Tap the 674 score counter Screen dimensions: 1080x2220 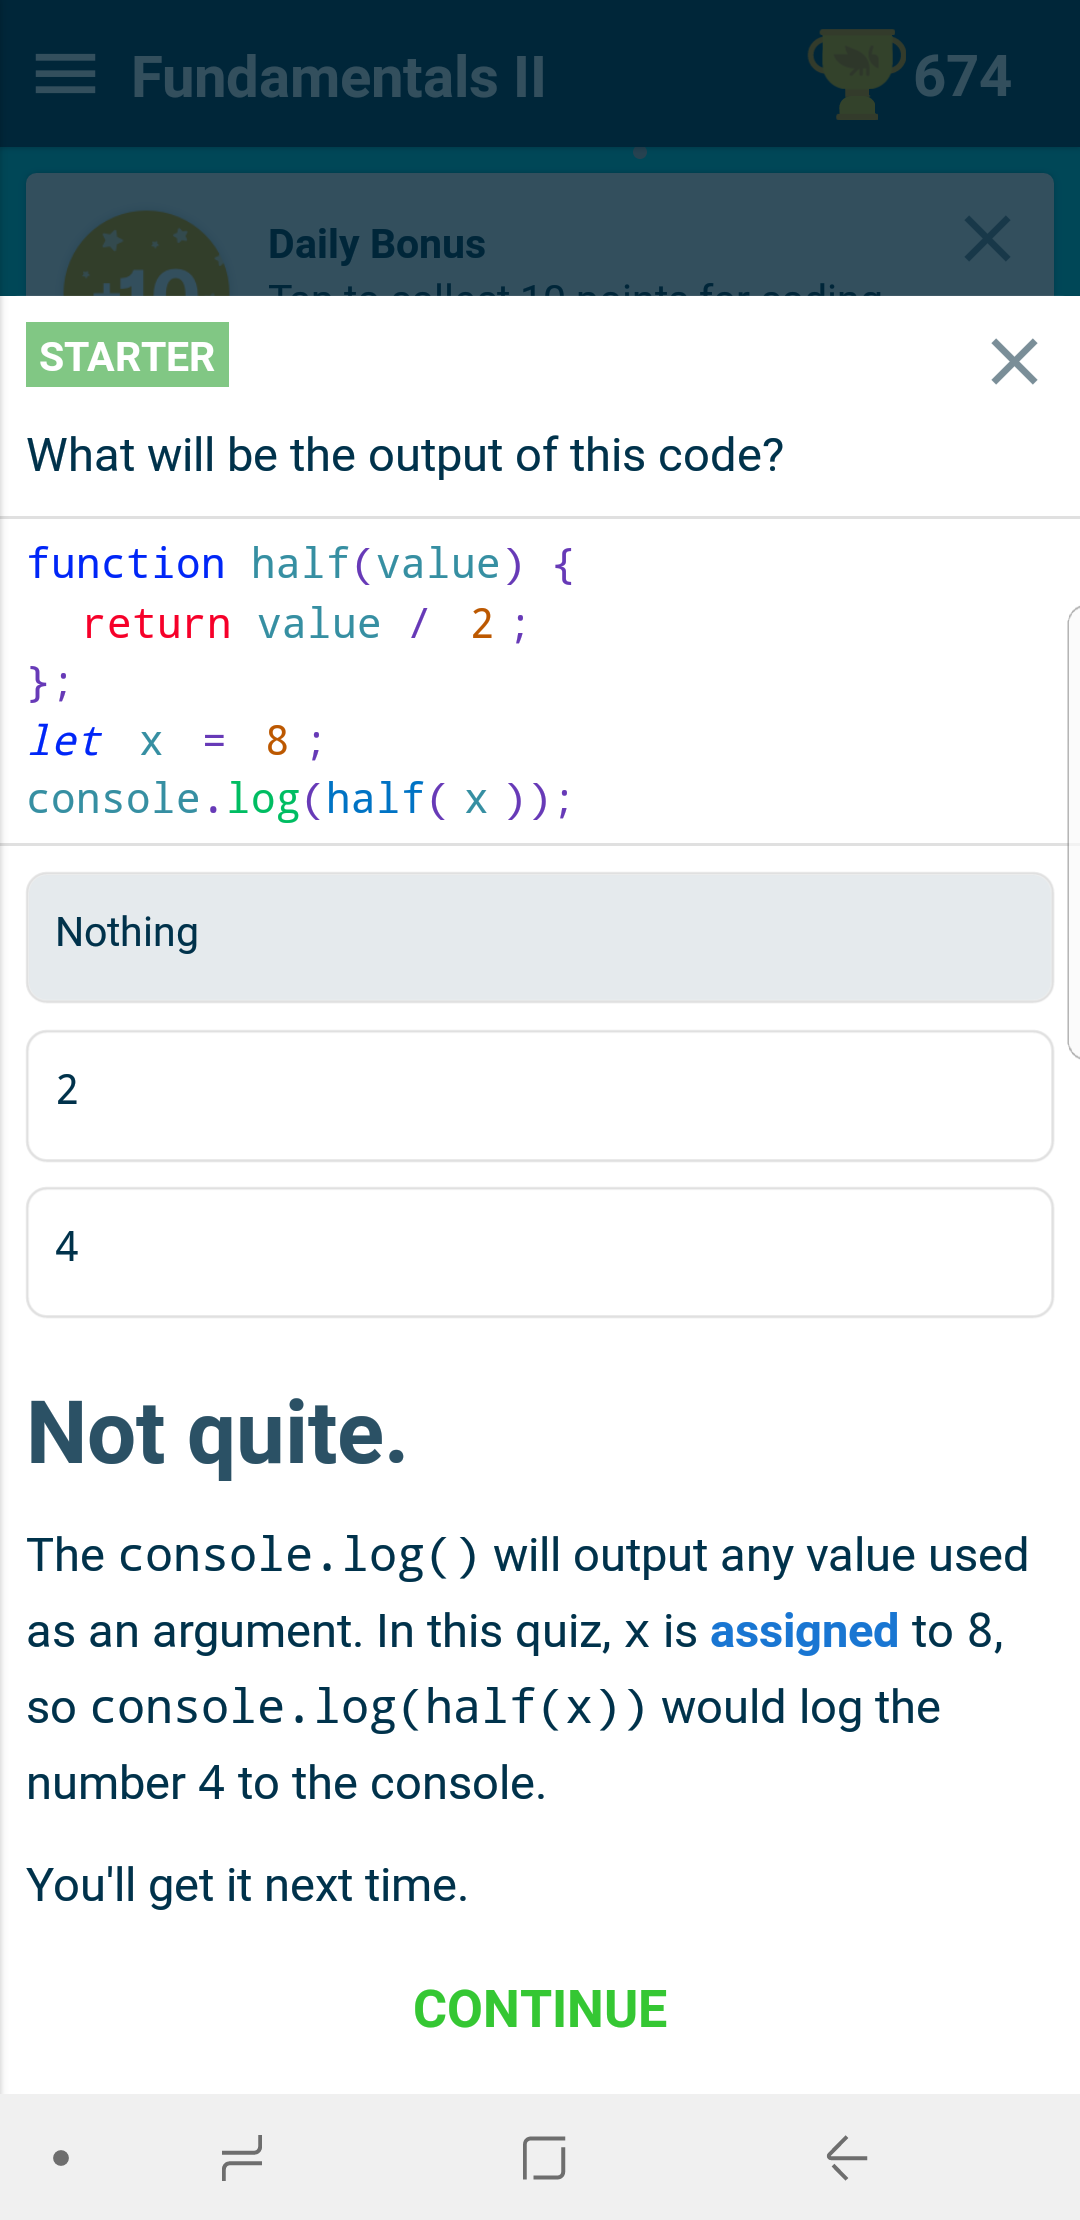962,76
